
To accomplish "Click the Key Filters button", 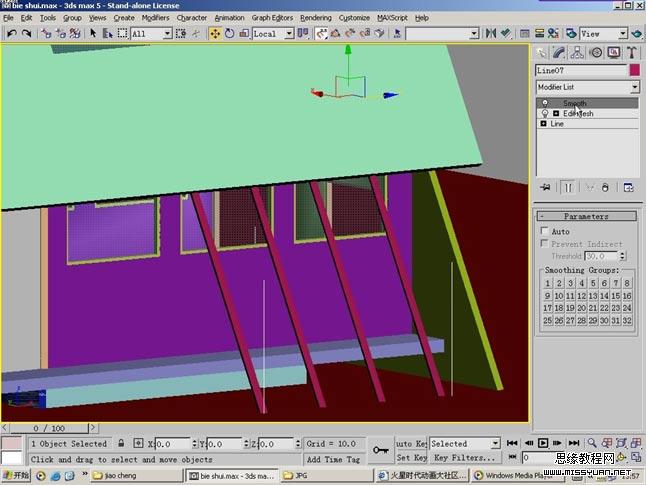I will point(465,457).
